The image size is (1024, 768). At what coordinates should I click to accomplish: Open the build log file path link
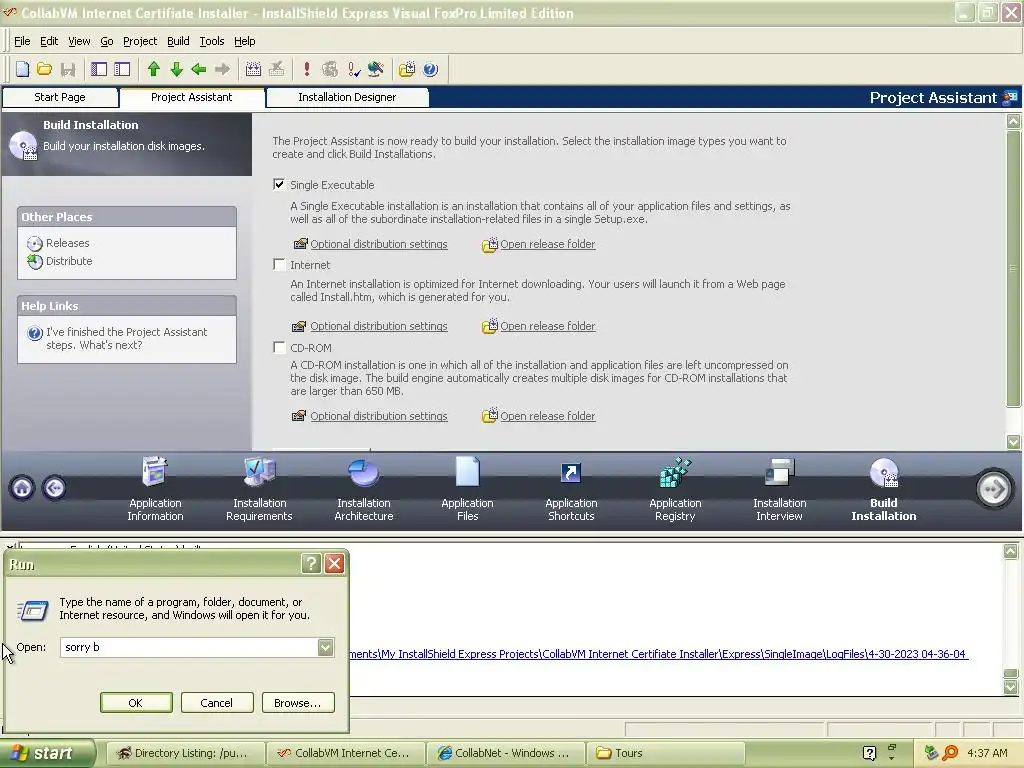[658, 654]
